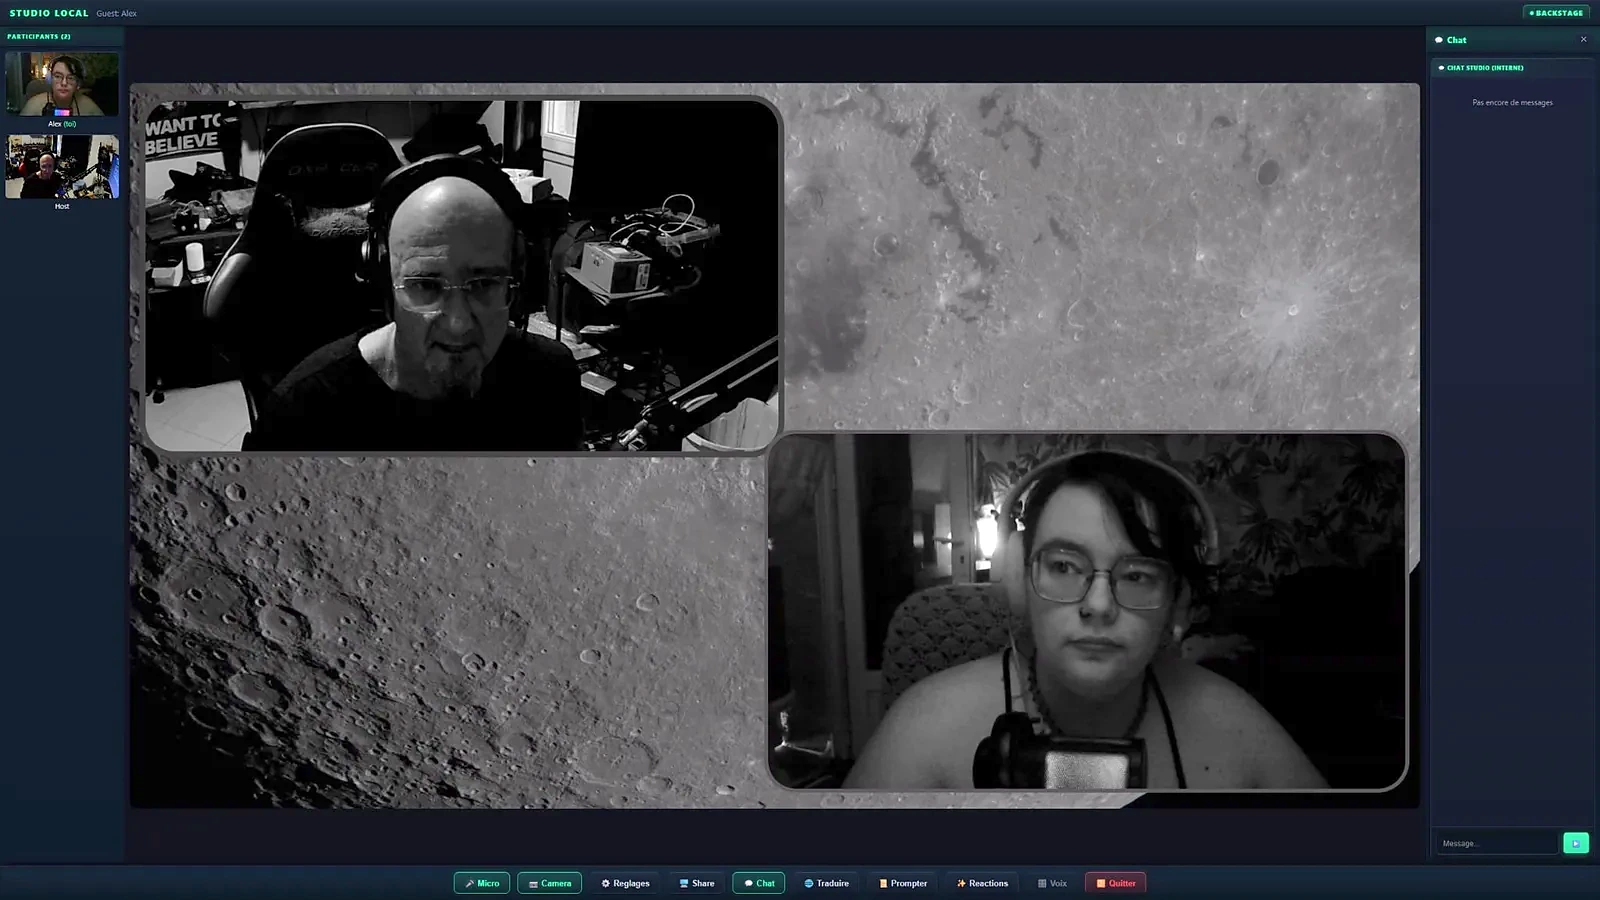1600x900 pixels.
Task: Click the Host name label under thumbnail
Action: point(62,206)
